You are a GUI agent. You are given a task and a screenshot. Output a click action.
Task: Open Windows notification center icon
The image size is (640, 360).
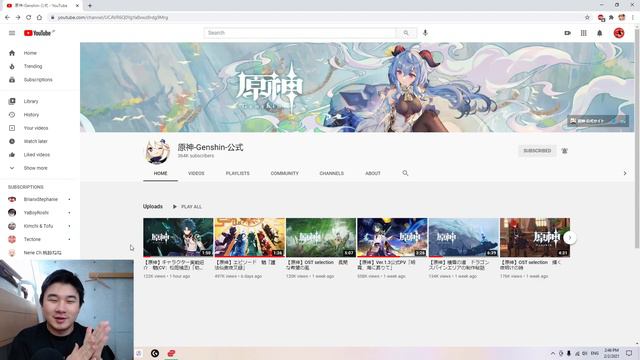click(x=629, y=353)
